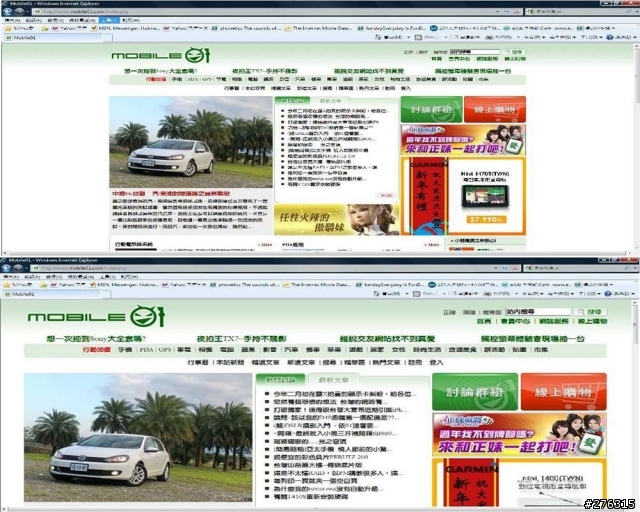Stop loading with top window's red X
640x512 pixels.
[516, 11]
